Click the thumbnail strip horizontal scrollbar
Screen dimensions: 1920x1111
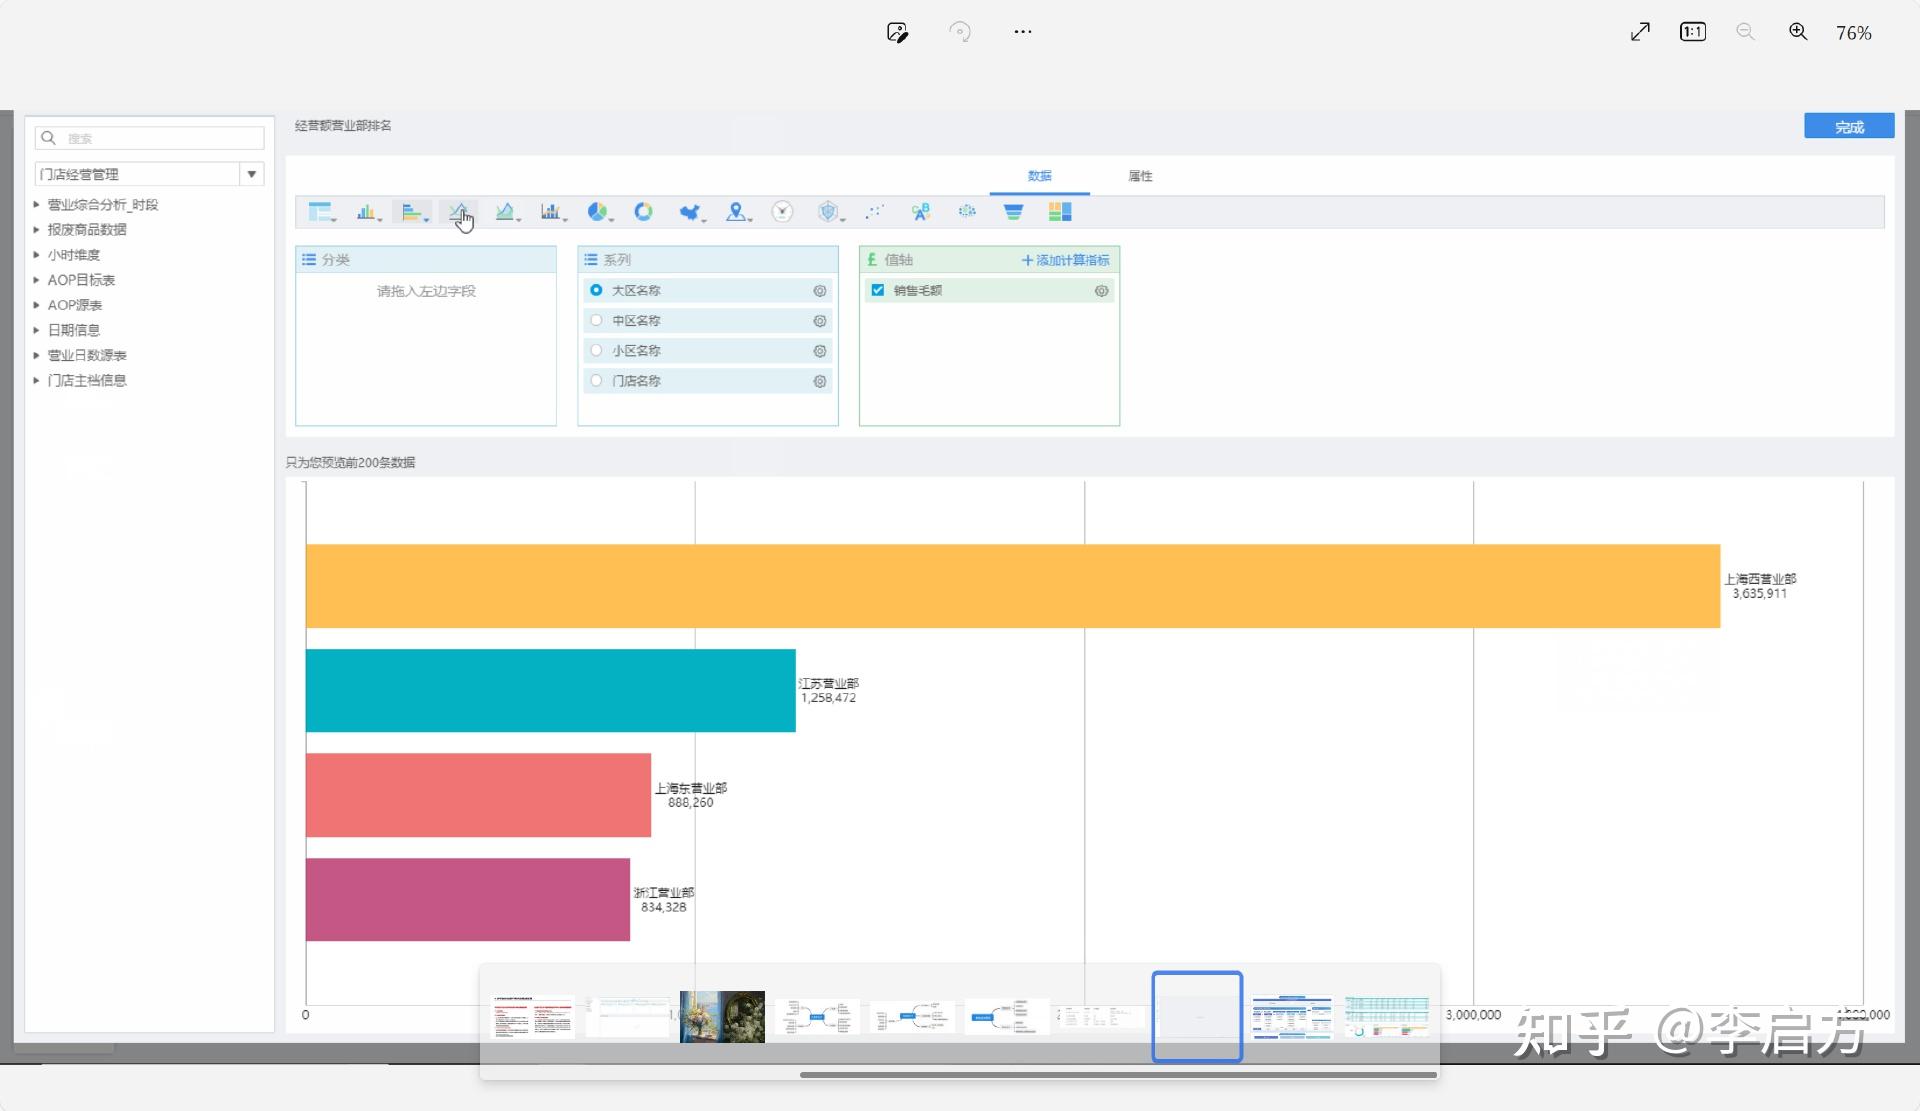(x=1118, y=1075)
